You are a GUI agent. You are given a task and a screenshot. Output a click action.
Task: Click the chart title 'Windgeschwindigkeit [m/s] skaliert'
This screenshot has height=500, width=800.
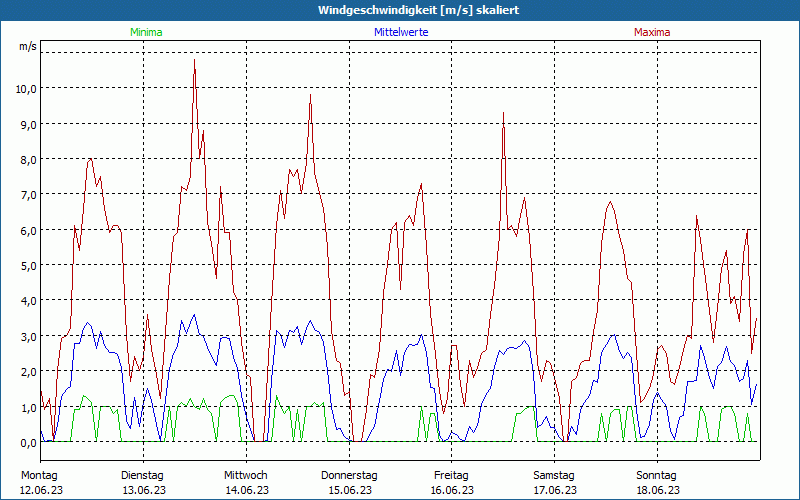click(404, 10)
